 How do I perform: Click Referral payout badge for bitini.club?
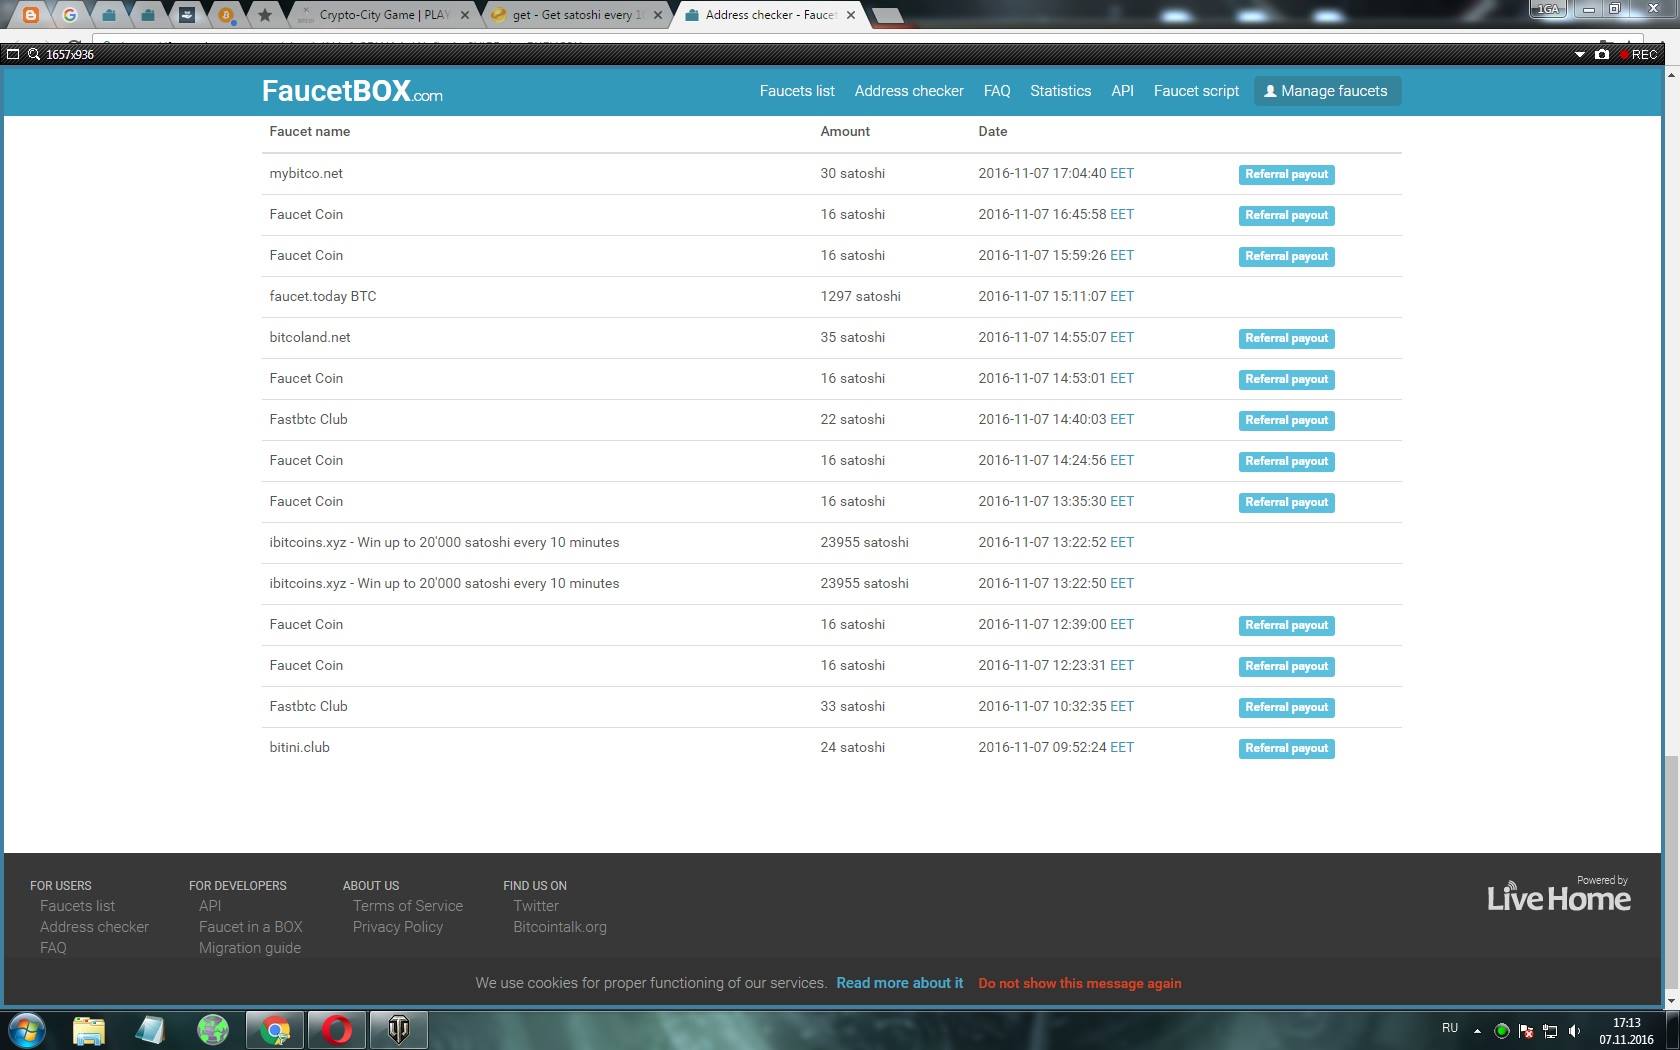(1286, 748)
